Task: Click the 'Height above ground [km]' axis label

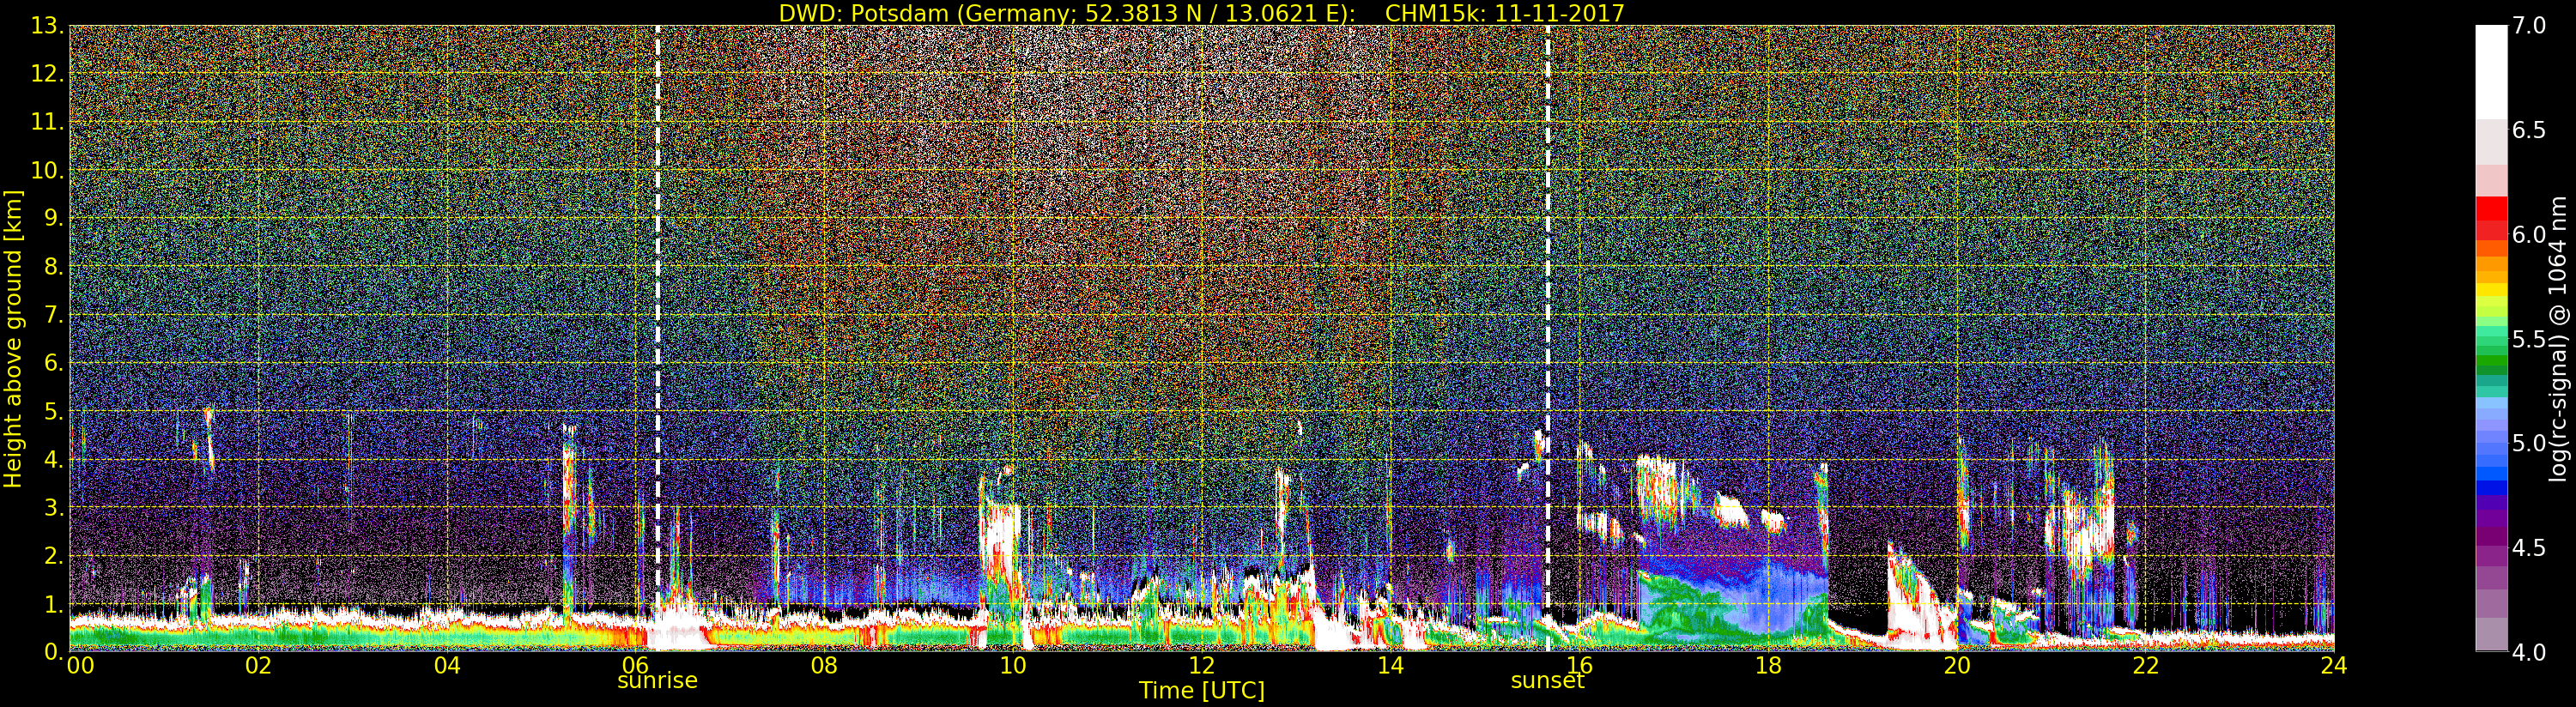Action: pos(13,338)
